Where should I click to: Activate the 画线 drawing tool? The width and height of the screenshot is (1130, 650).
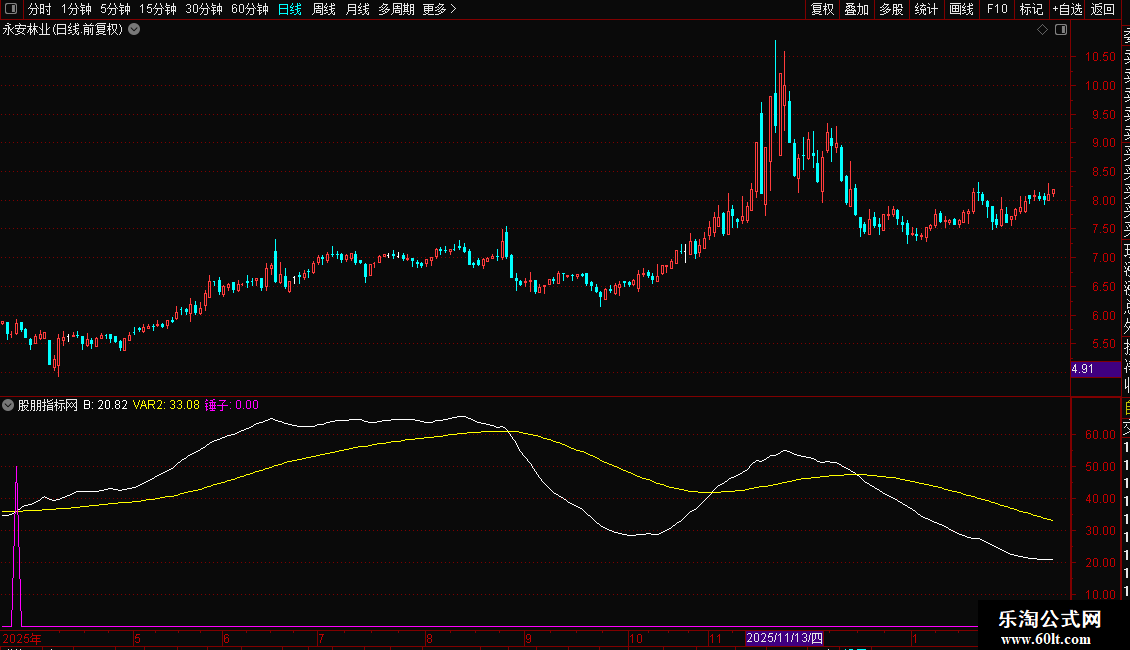tap(961, 9)
